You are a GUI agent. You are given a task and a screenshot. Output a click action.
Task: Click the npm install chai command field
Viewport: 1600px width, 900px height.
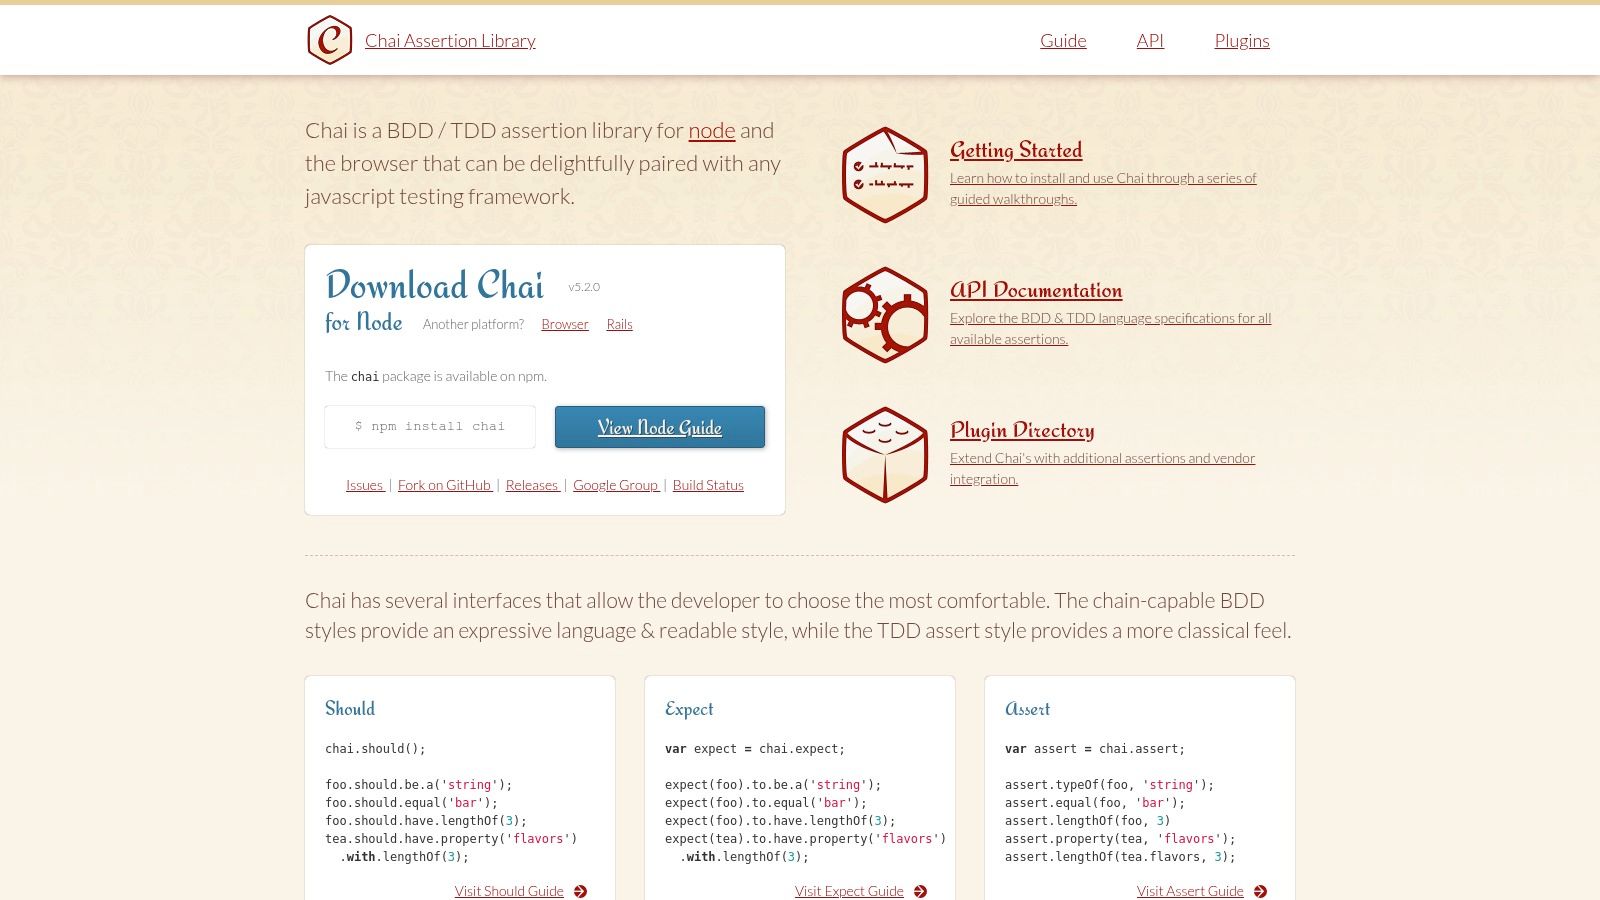pyautogui.click(x=430, y=427)
